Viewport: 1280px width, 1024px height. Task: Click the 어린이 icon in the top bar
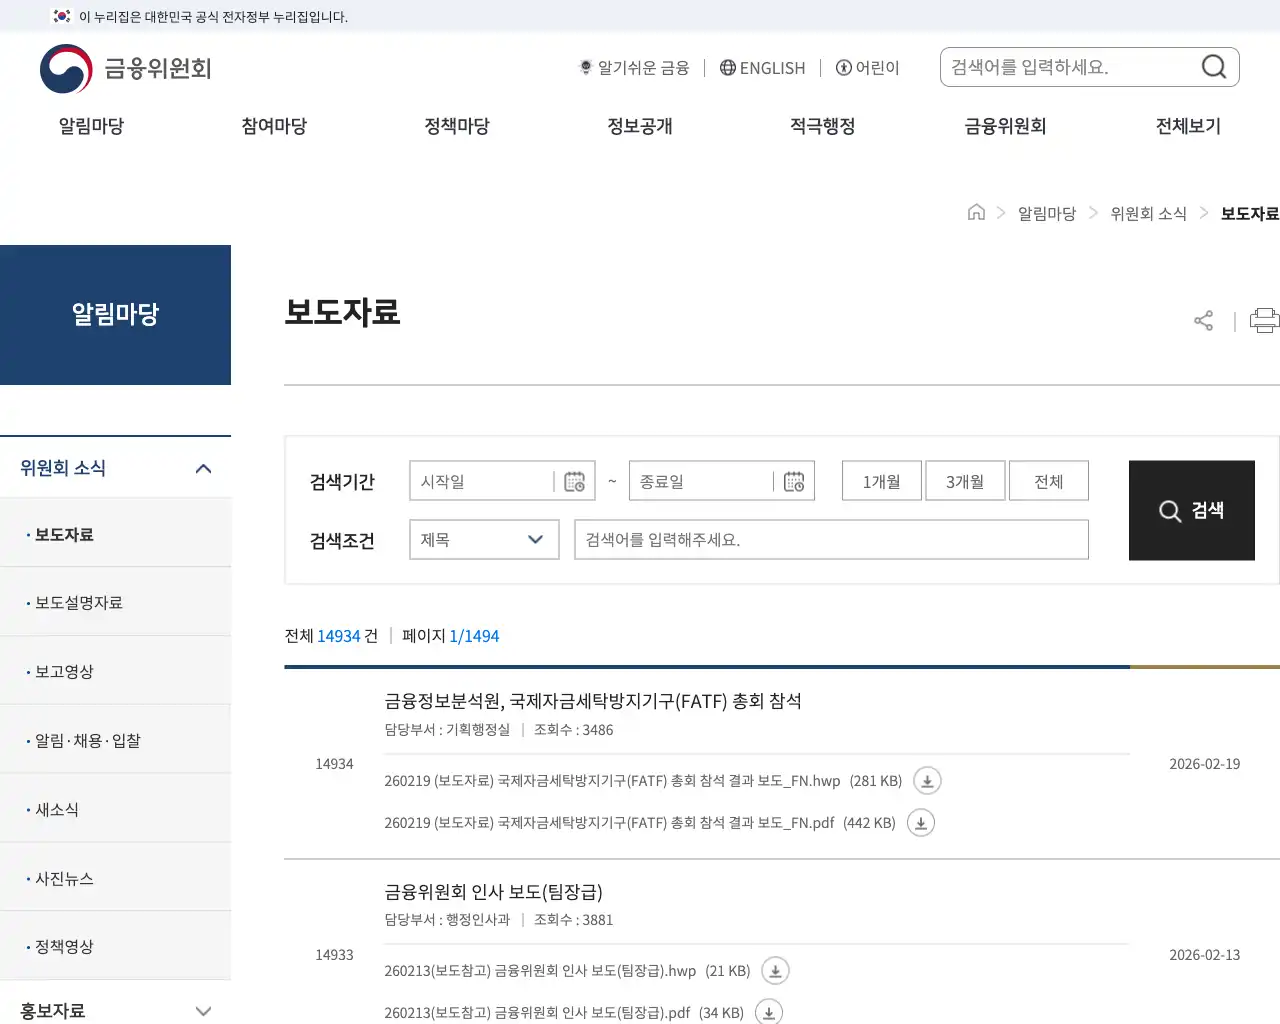click(x=843, y=67)
